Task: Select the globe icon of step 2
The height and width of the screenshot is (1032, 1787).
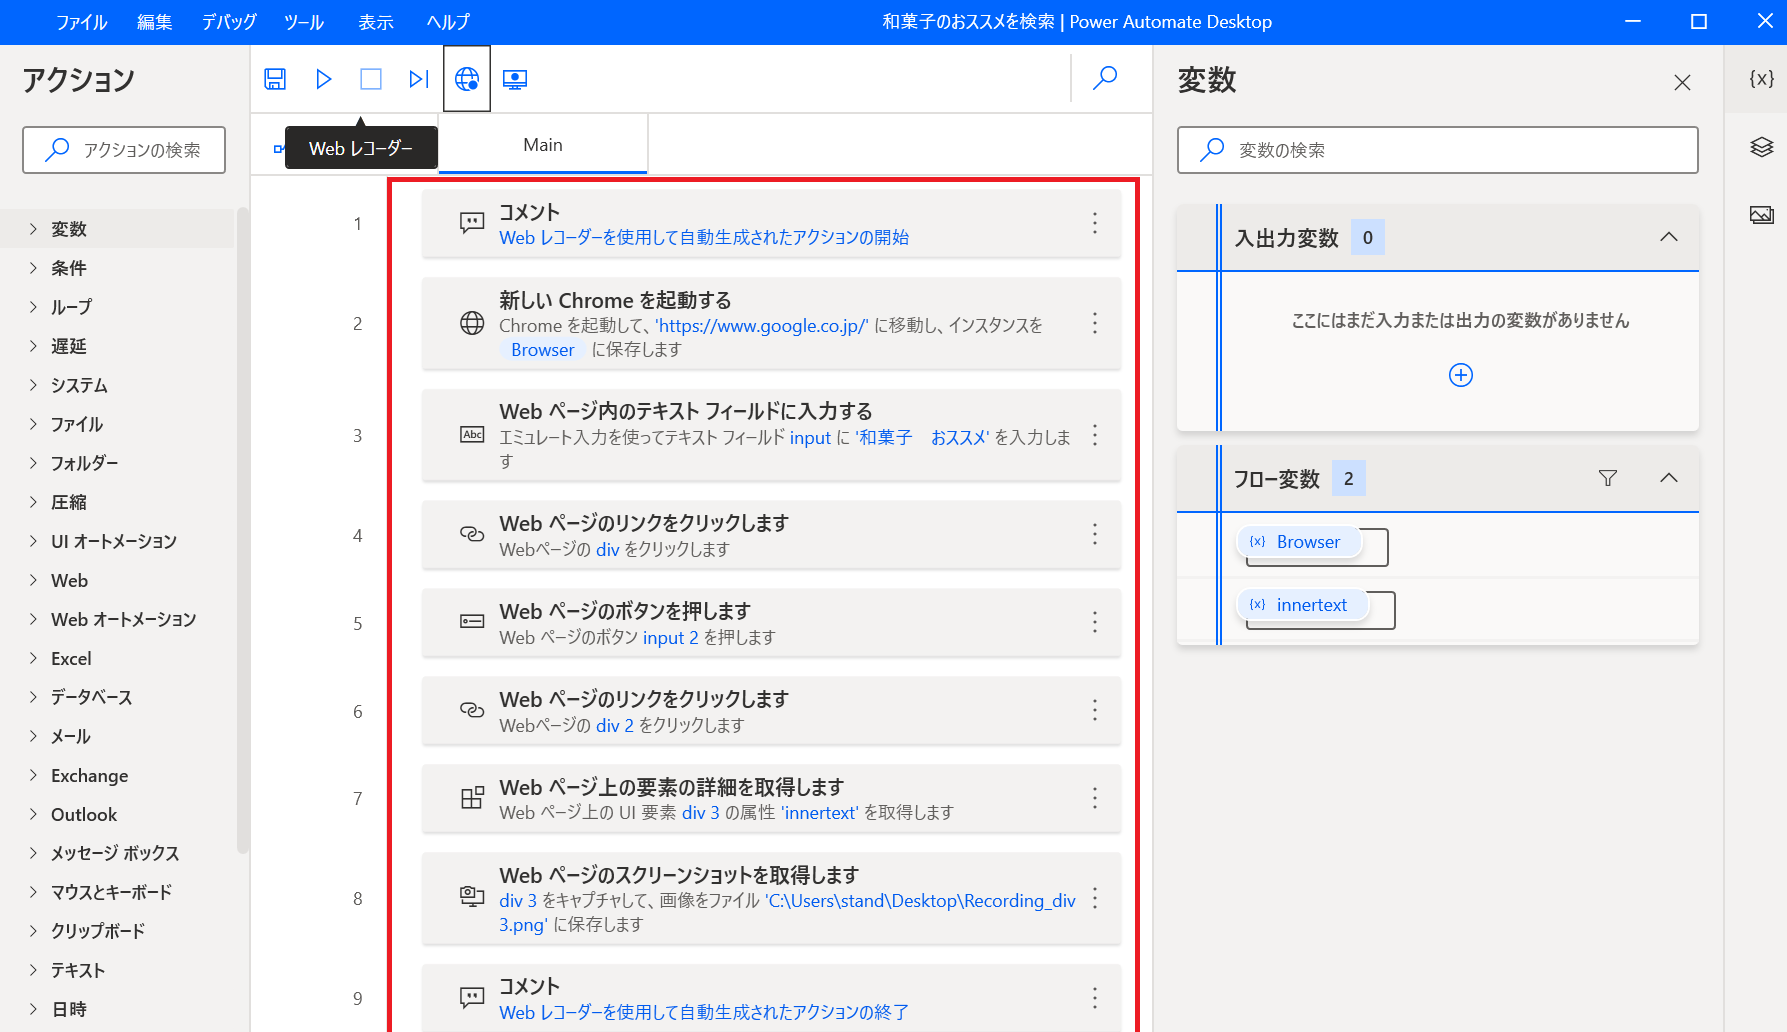Action: (472, 323)
